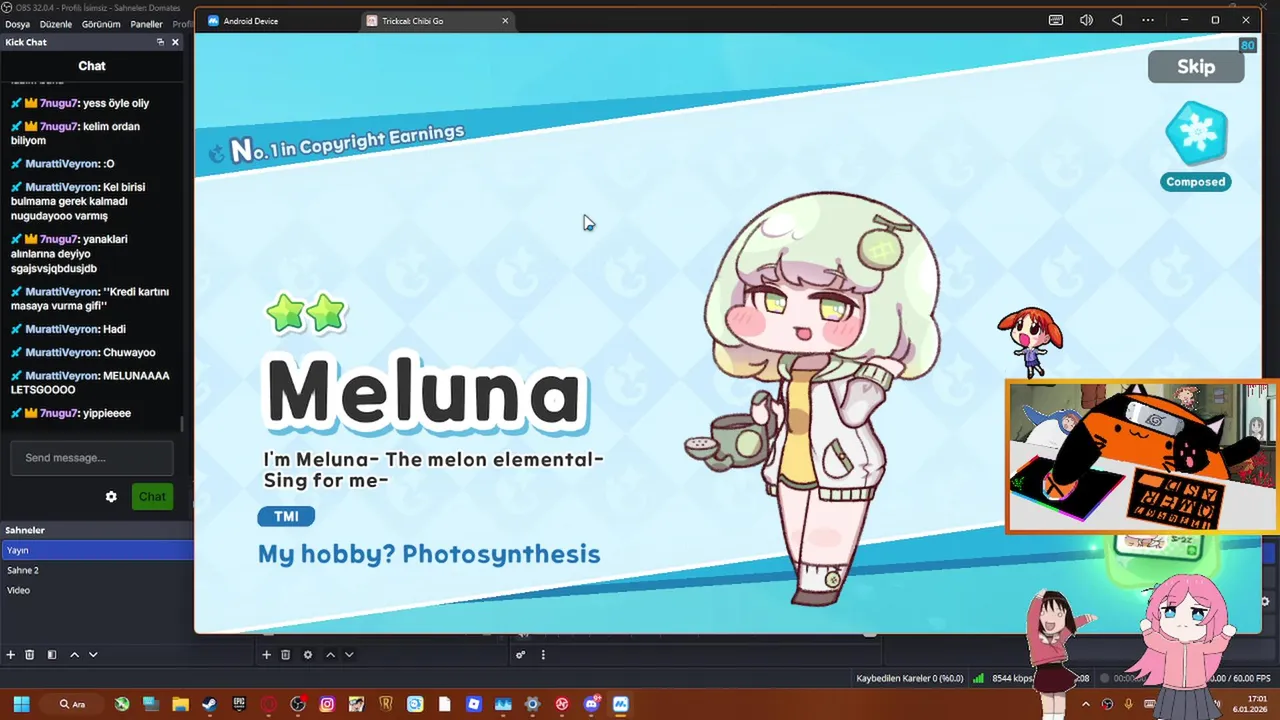
Task: Open OBS Studio from the taskbar
Action: (x=298, y=704)
